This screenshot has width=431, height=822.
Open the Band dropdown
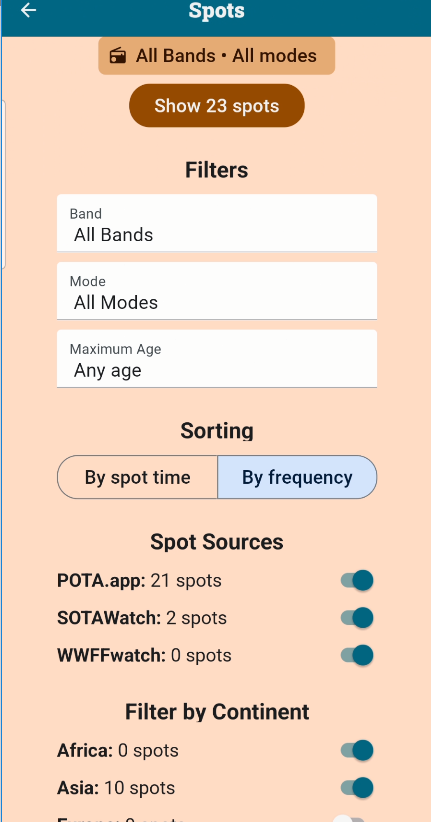point(217,223)
